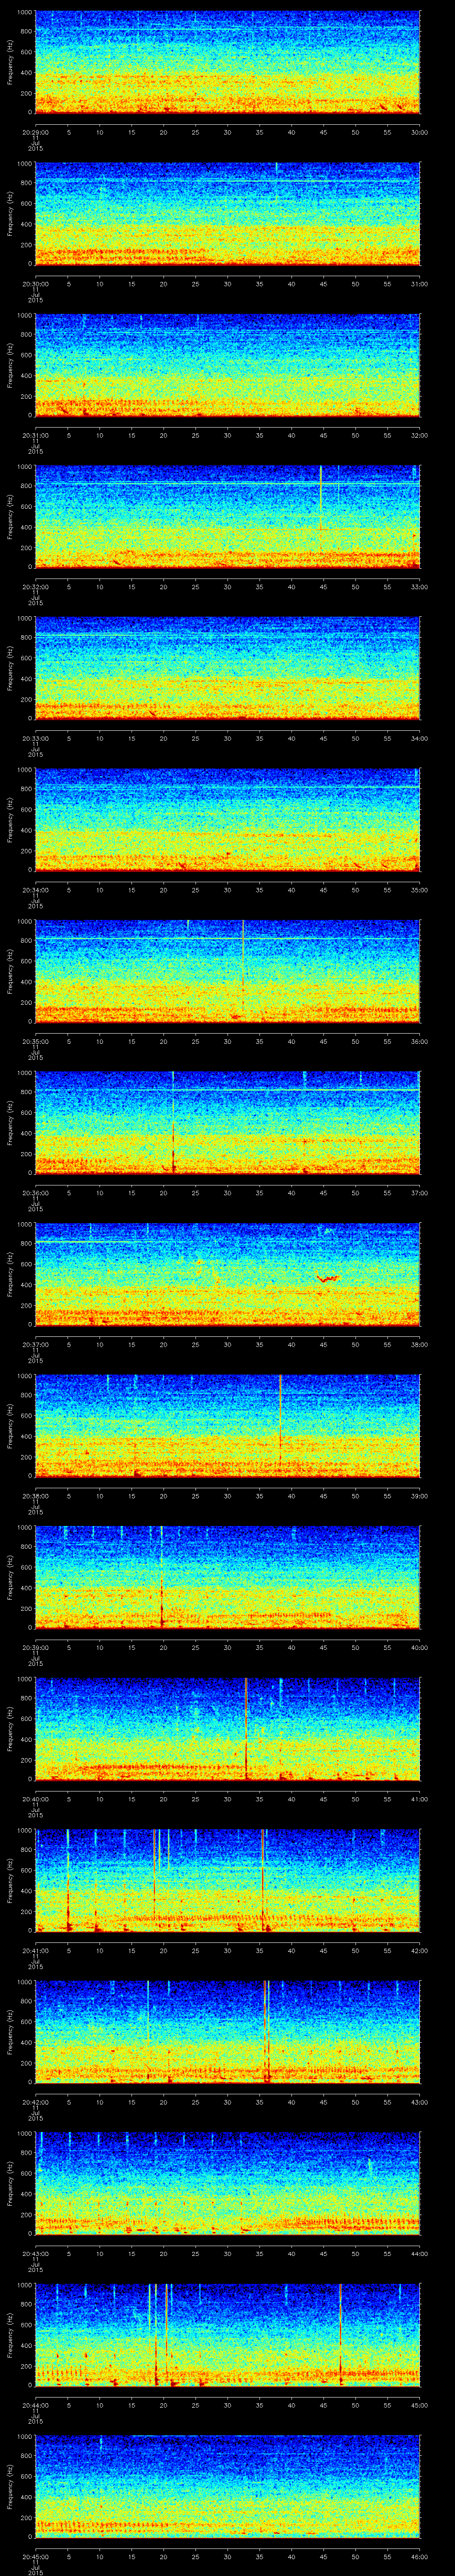Select the 20:33:00 time axis label
Image resolution: width=455 pixels, height=2576 pixels.
tap(35, 738)
